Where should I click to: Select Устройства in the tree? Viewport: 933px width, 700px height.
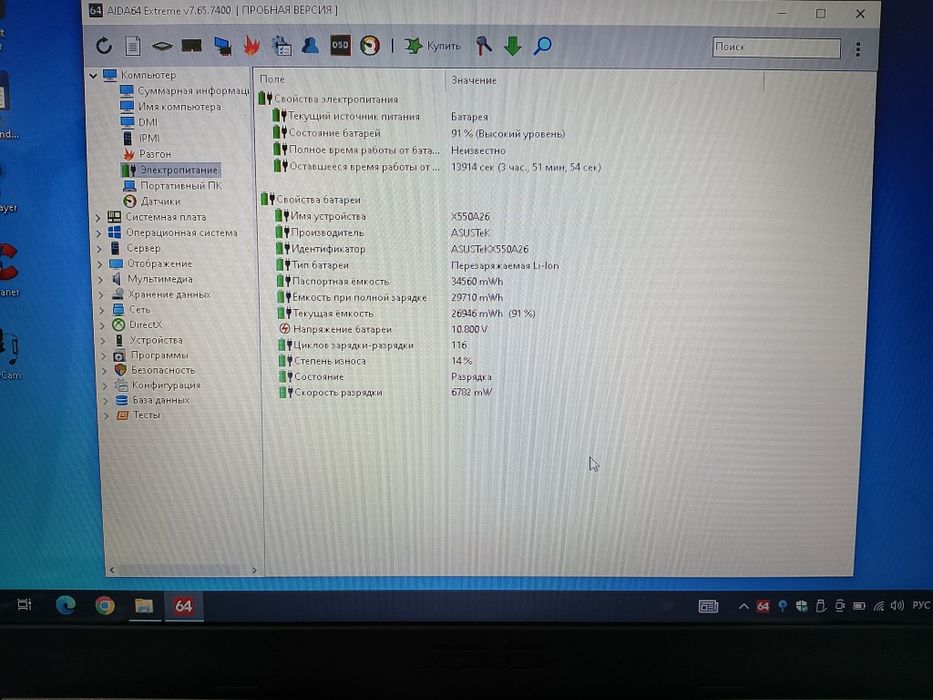148,340
